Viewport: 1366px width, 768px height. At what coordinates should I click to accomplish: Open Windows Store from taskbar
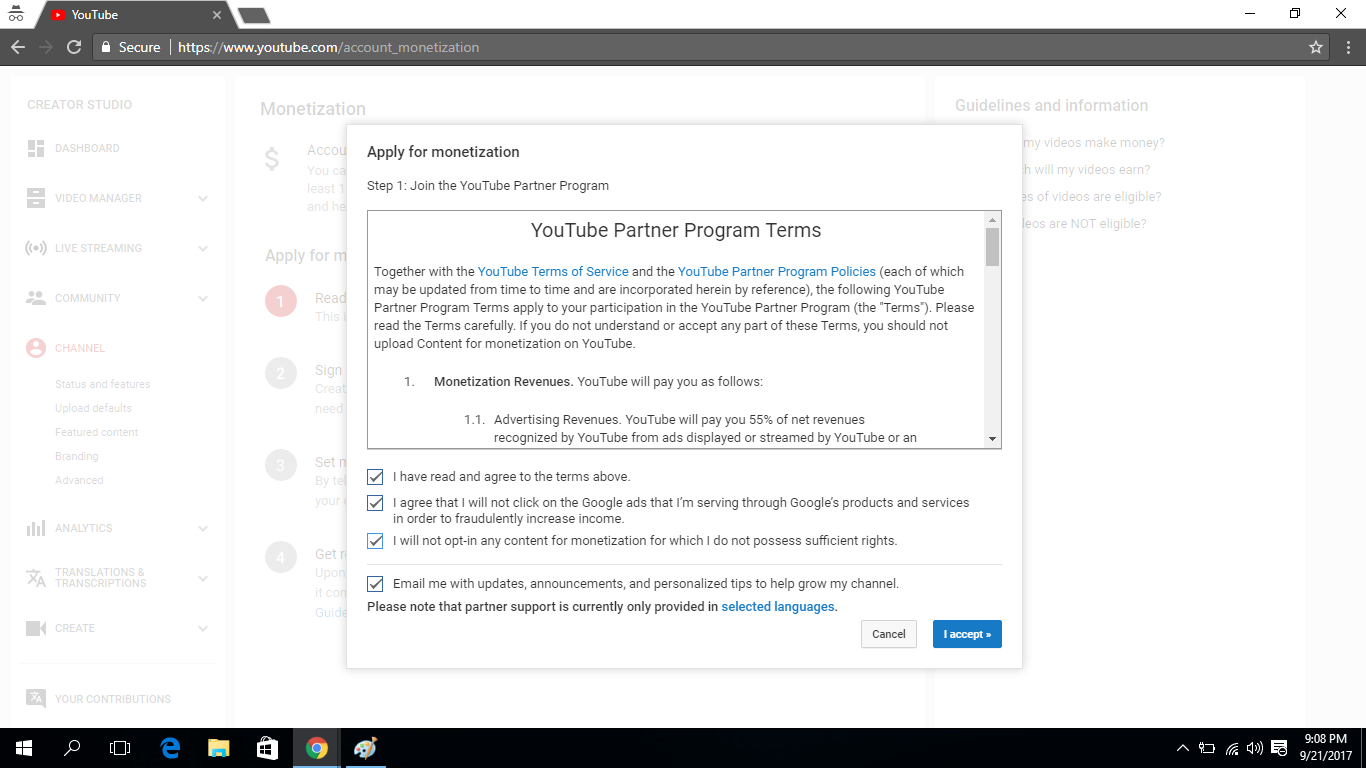[267, 748]
